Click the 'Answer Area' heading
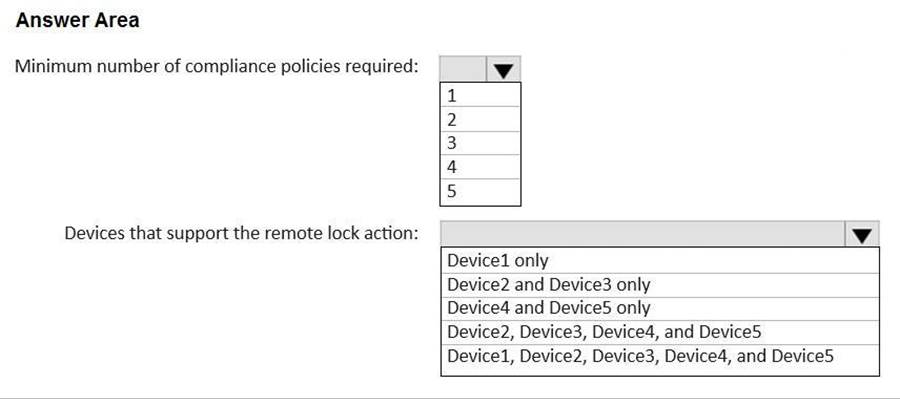This screenshot has width=900, height=399. [x=77, y=21]
